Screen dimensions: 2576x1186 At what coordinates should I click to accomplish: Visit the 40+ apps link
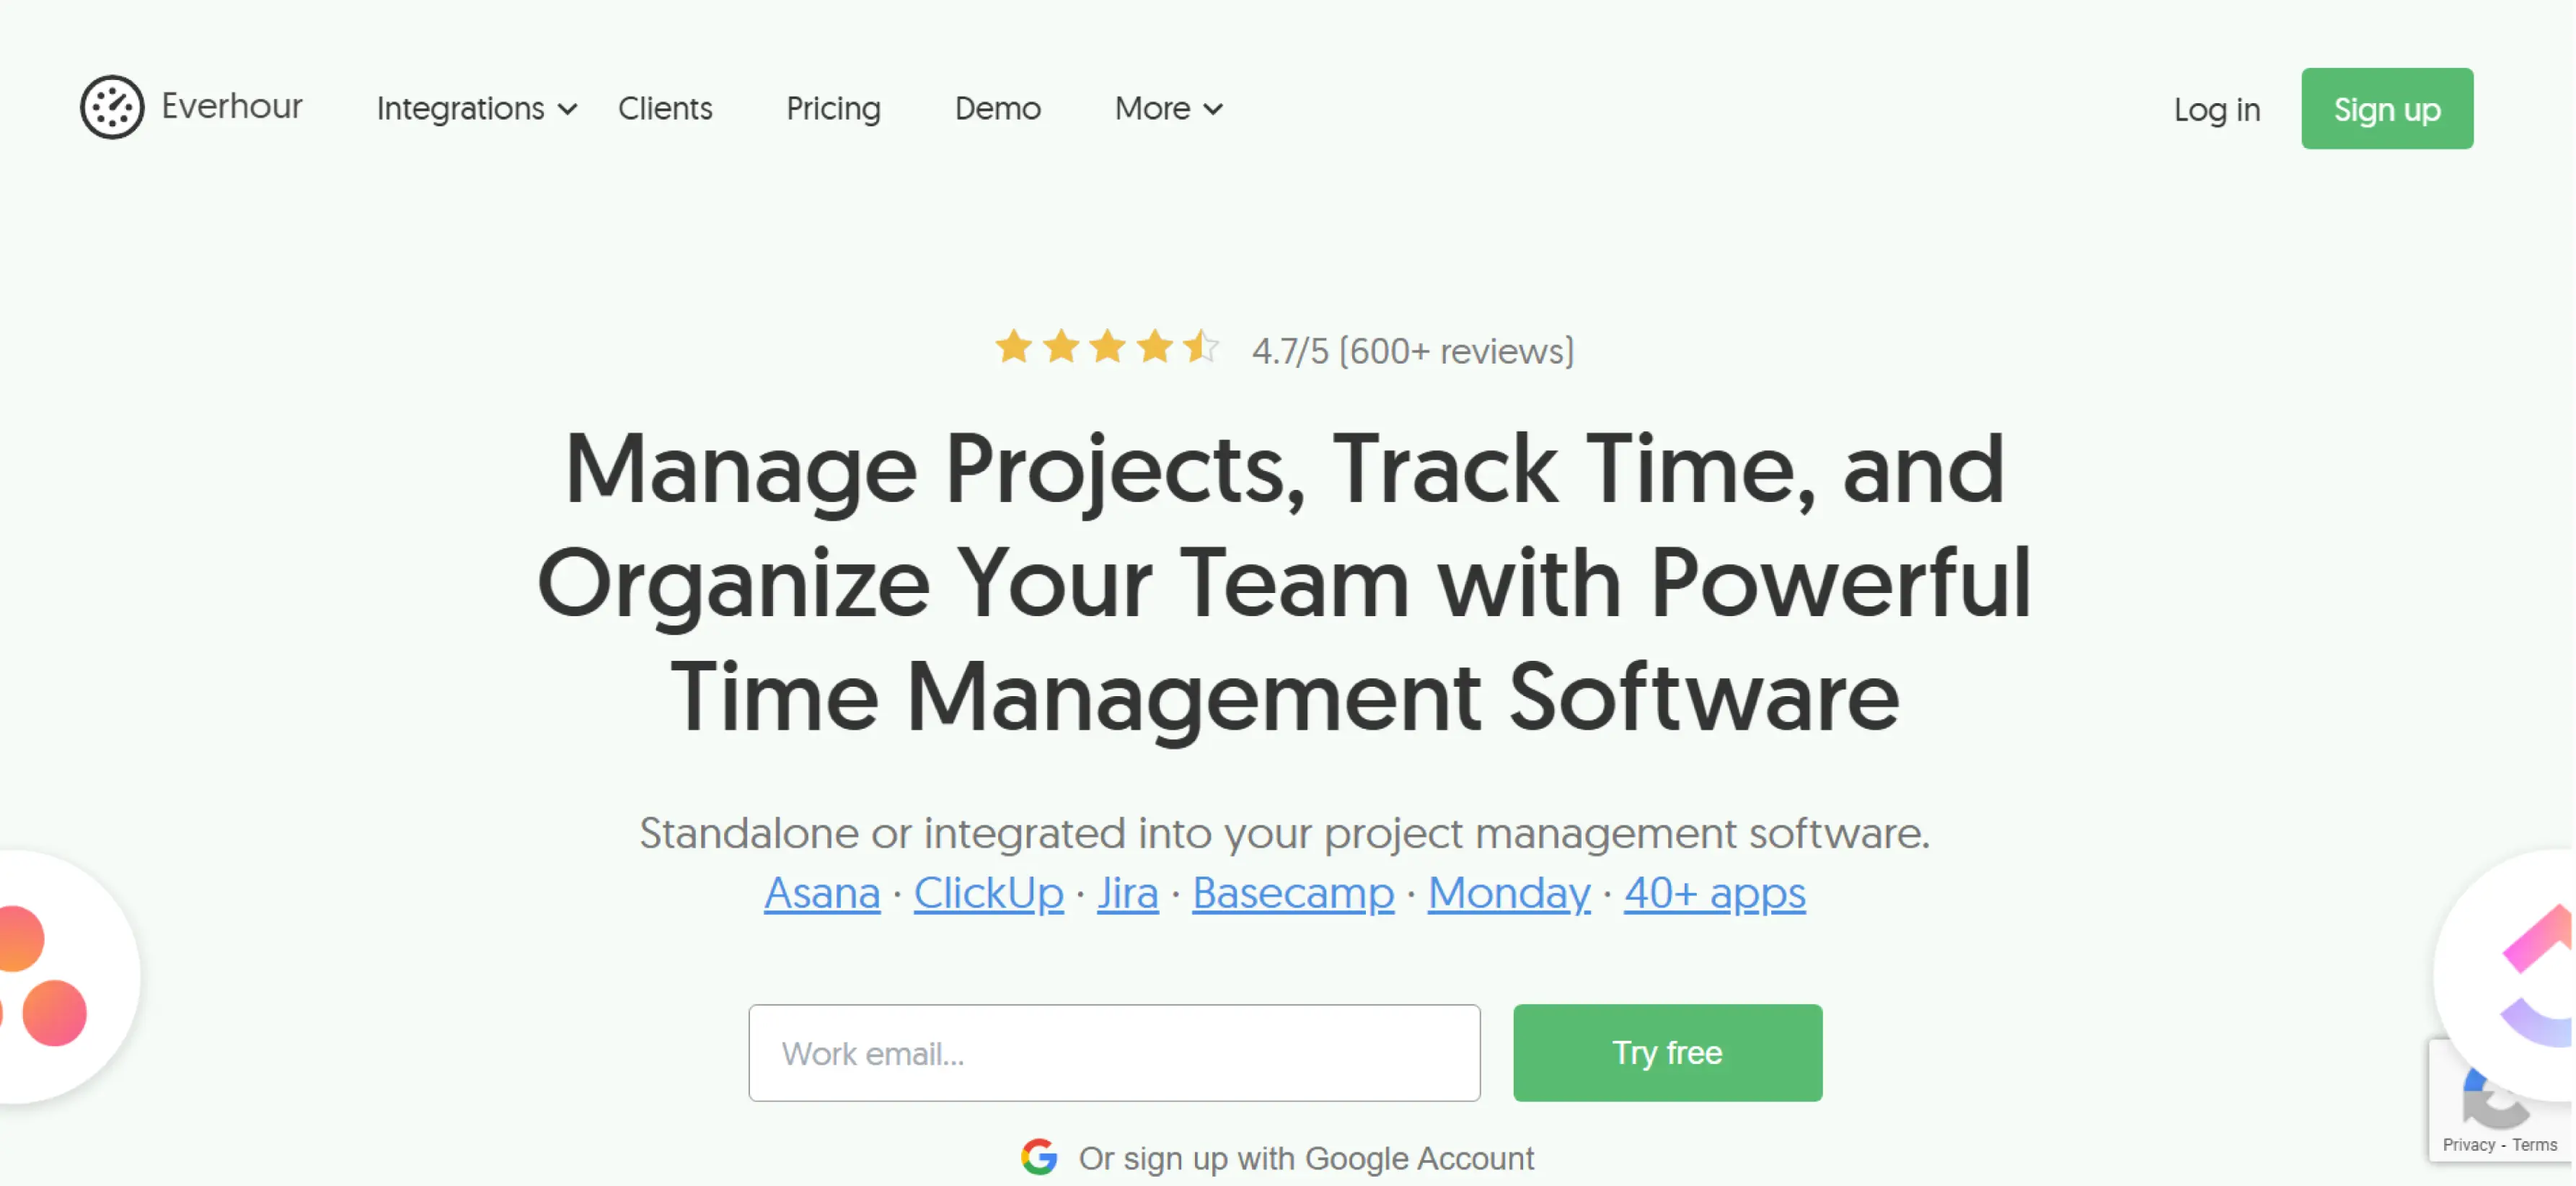pos(1714,893)
